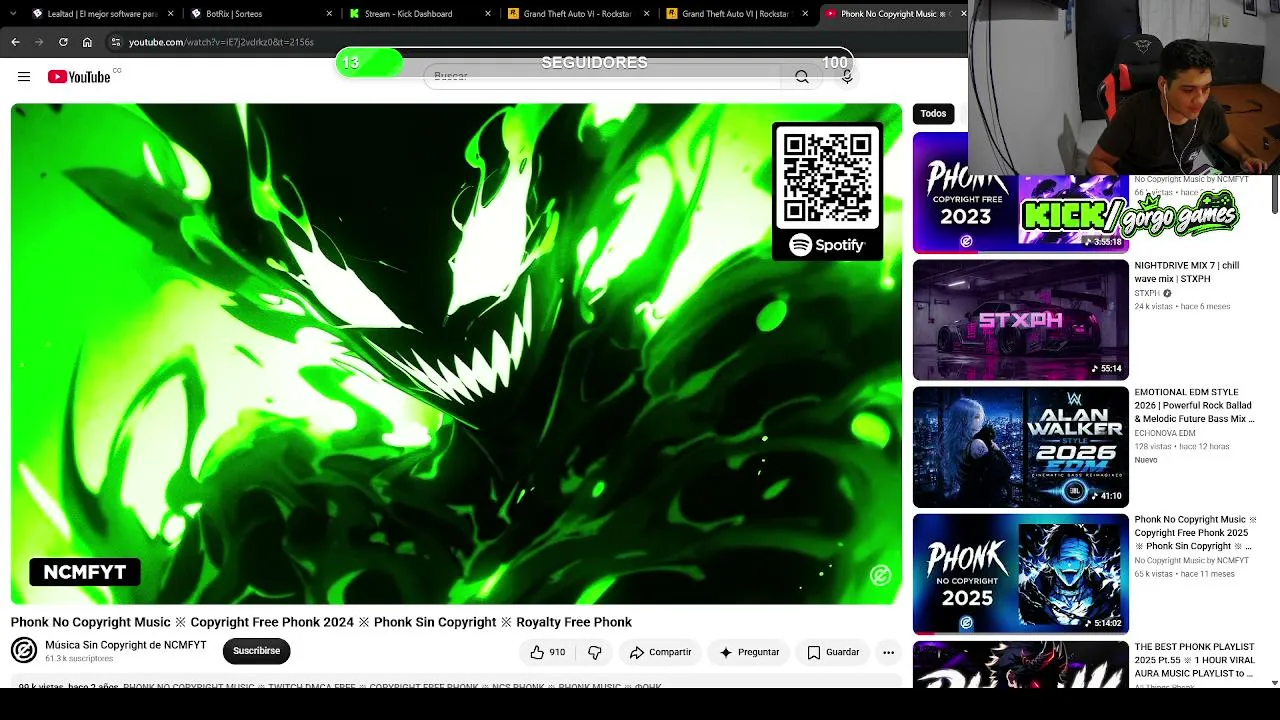Dislike the video with the thumbs-down icon
1280x720 pixels.
[595, 652]
